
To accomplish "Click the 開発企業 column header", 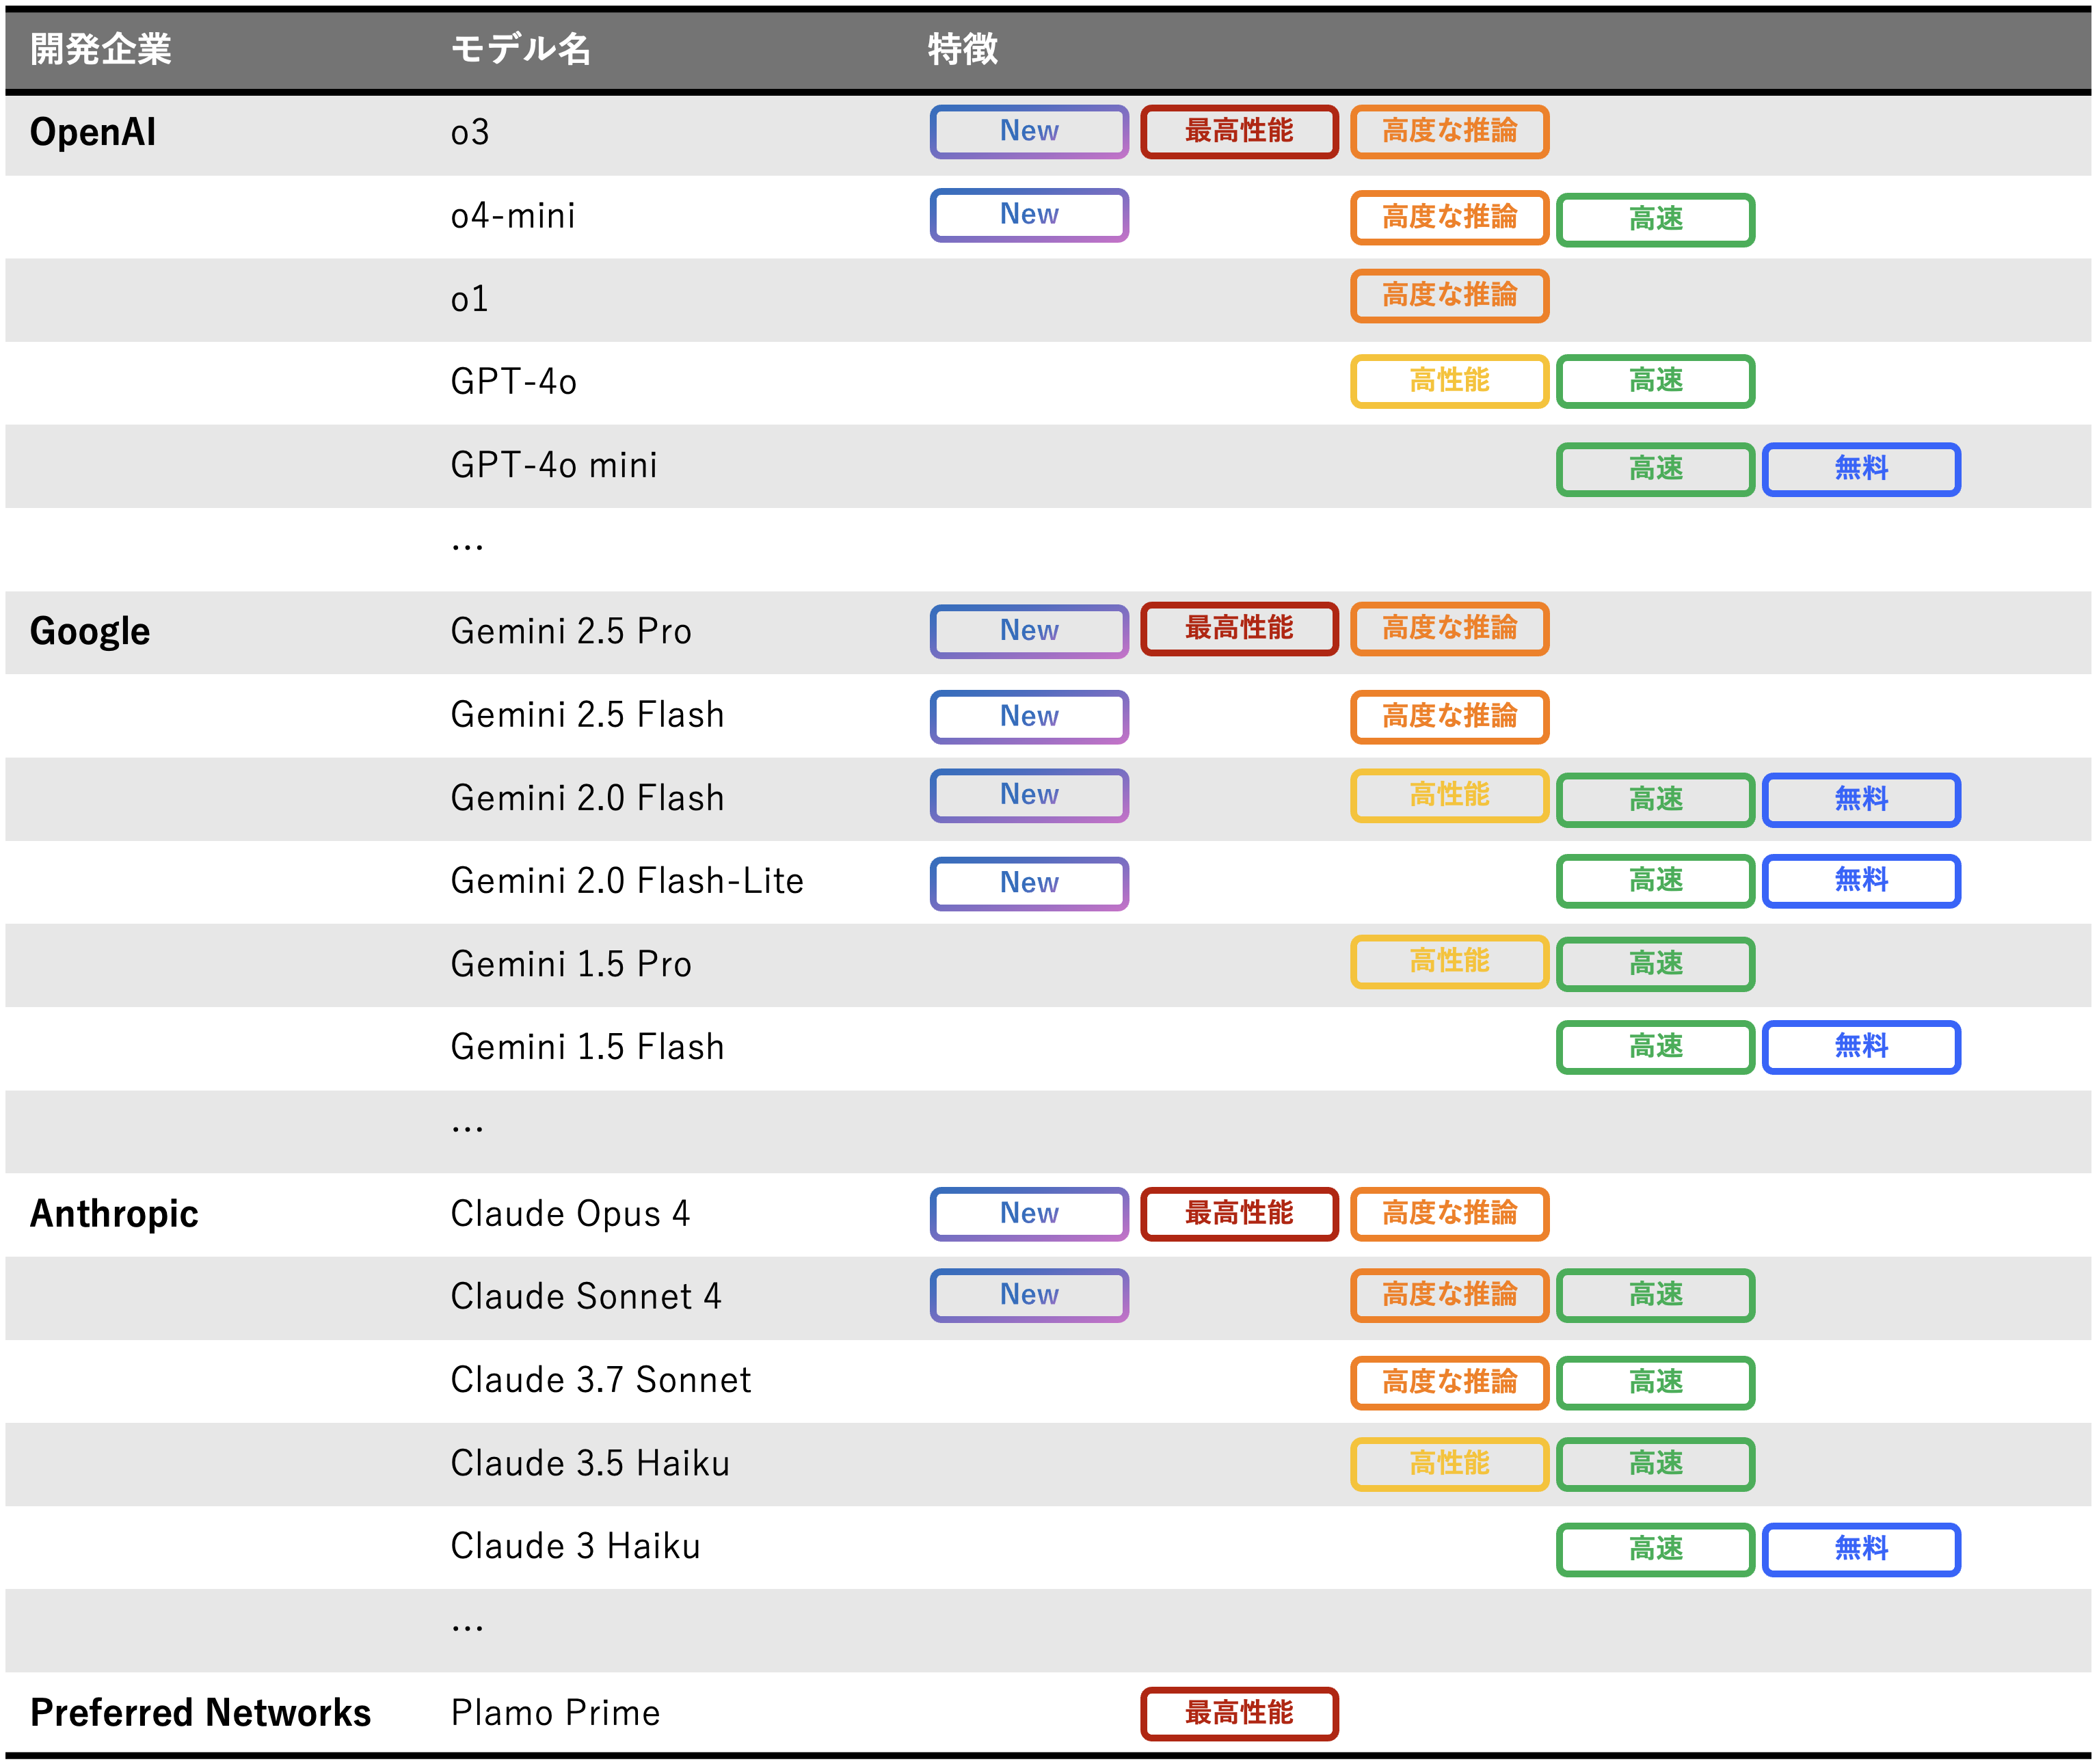I will click(100, 48).
